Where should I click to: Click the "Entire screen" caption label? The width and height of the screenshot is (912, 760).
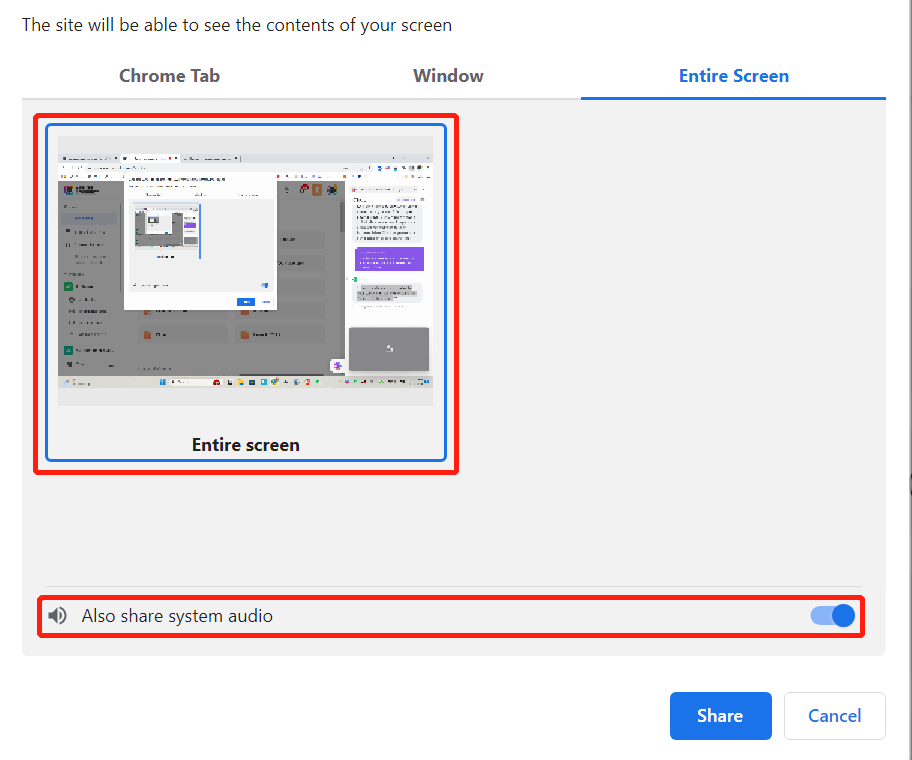click(245, 444)
